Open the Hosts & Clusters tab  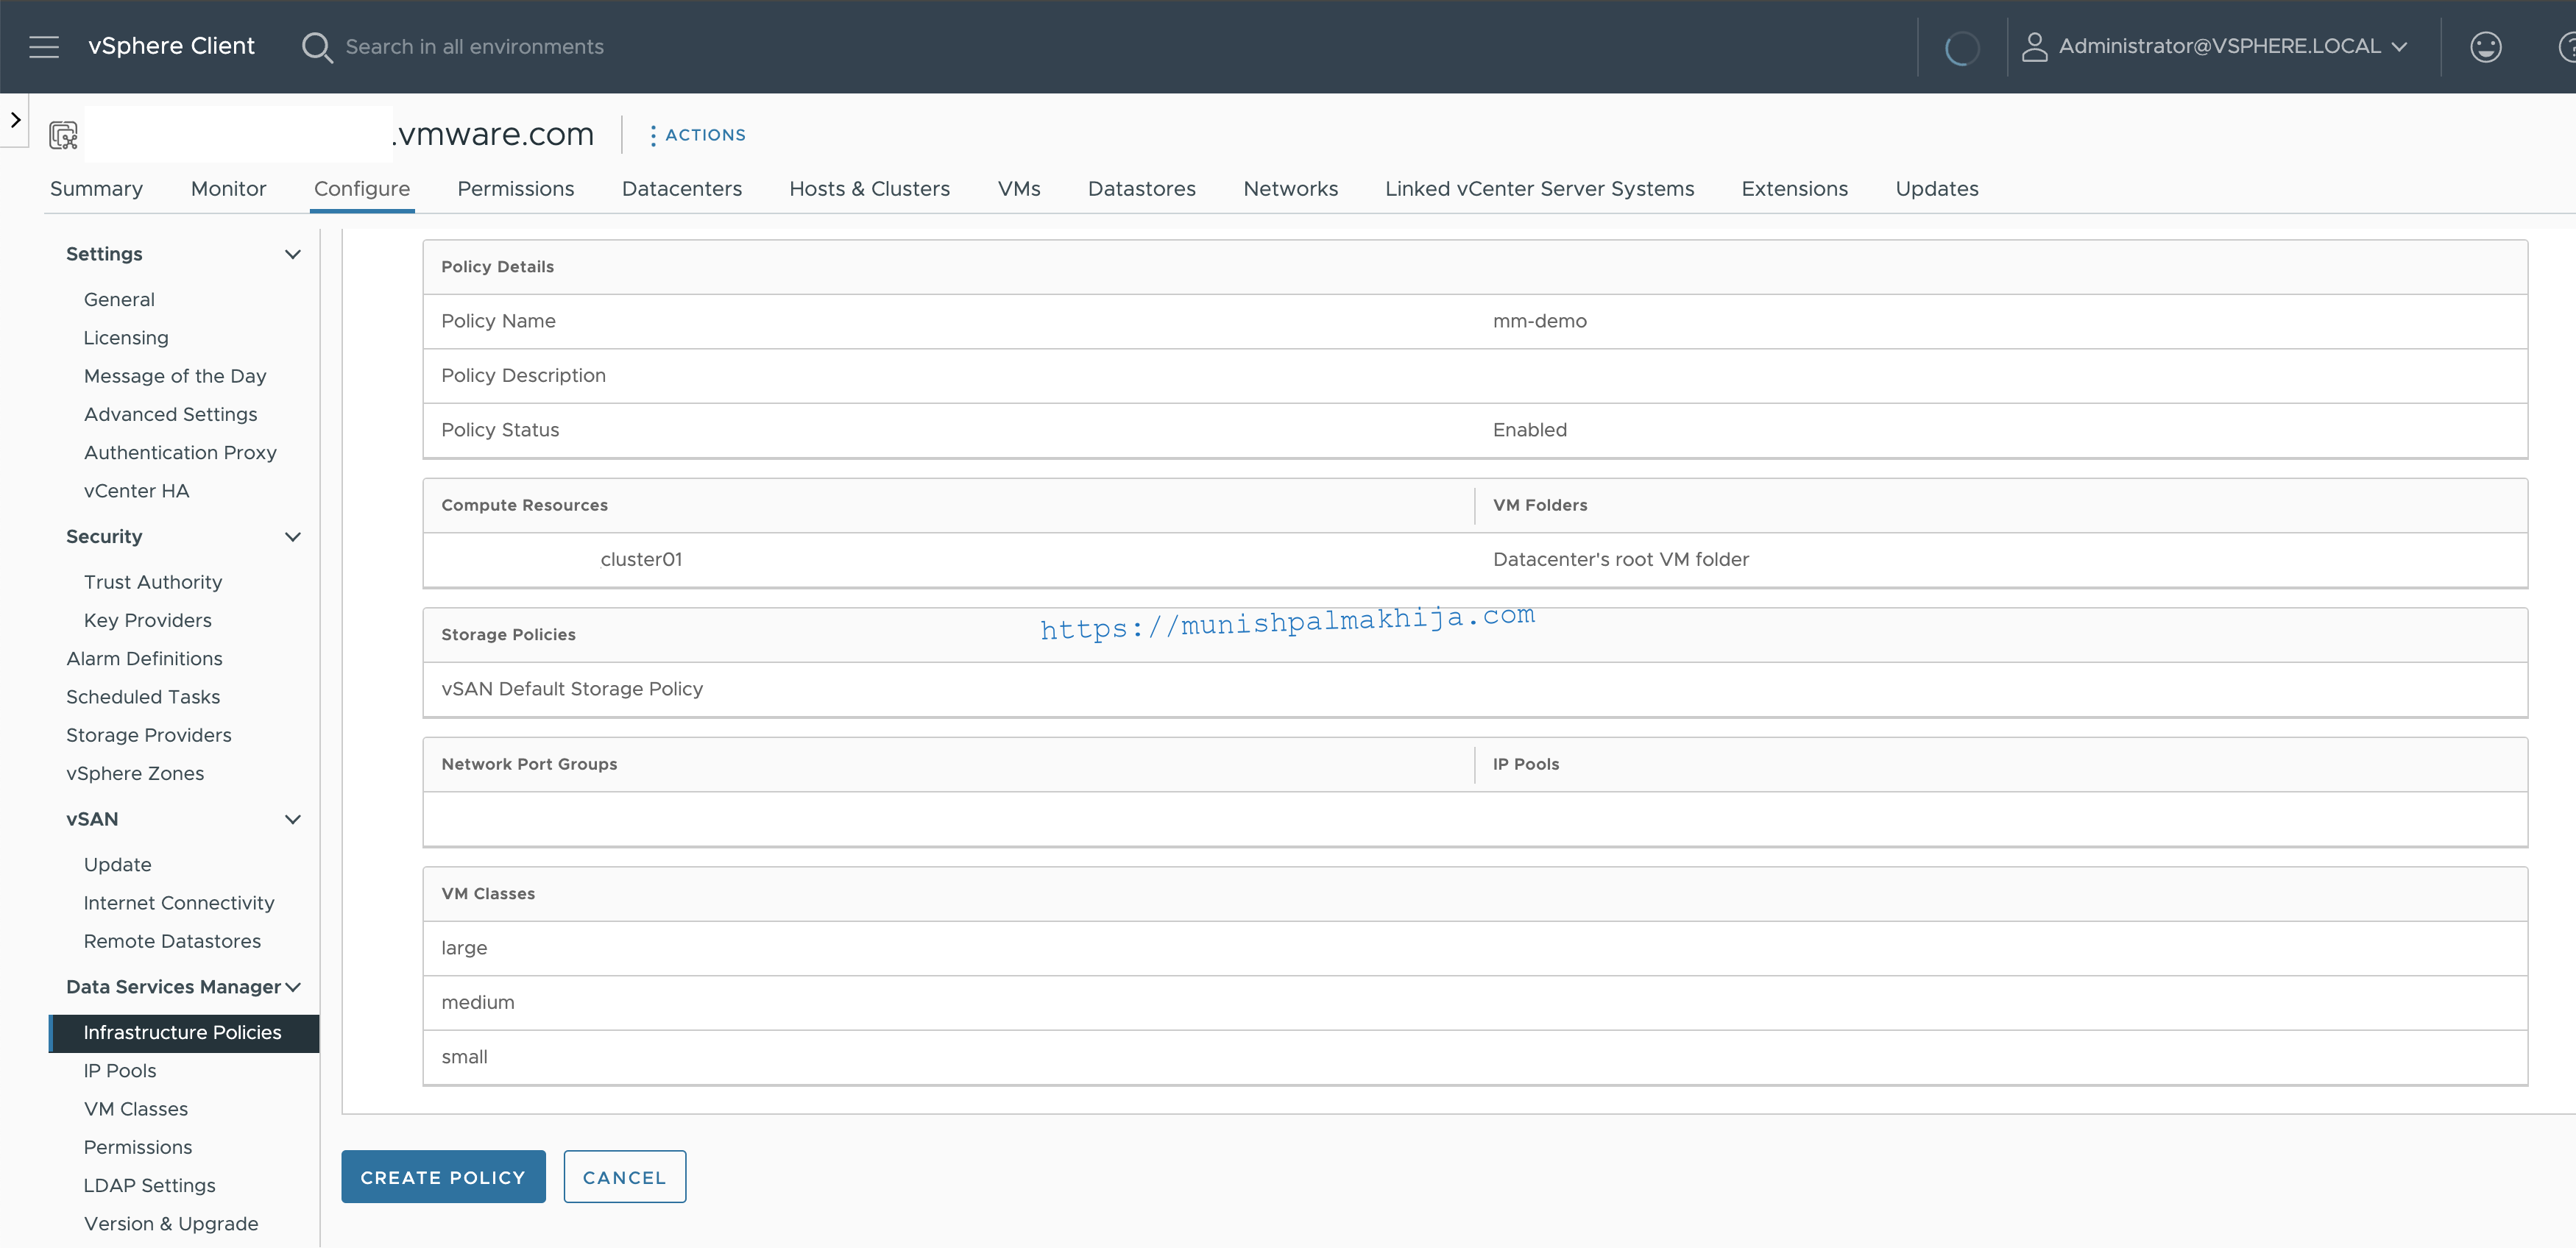pyautogui.click(x=869, y=189)
